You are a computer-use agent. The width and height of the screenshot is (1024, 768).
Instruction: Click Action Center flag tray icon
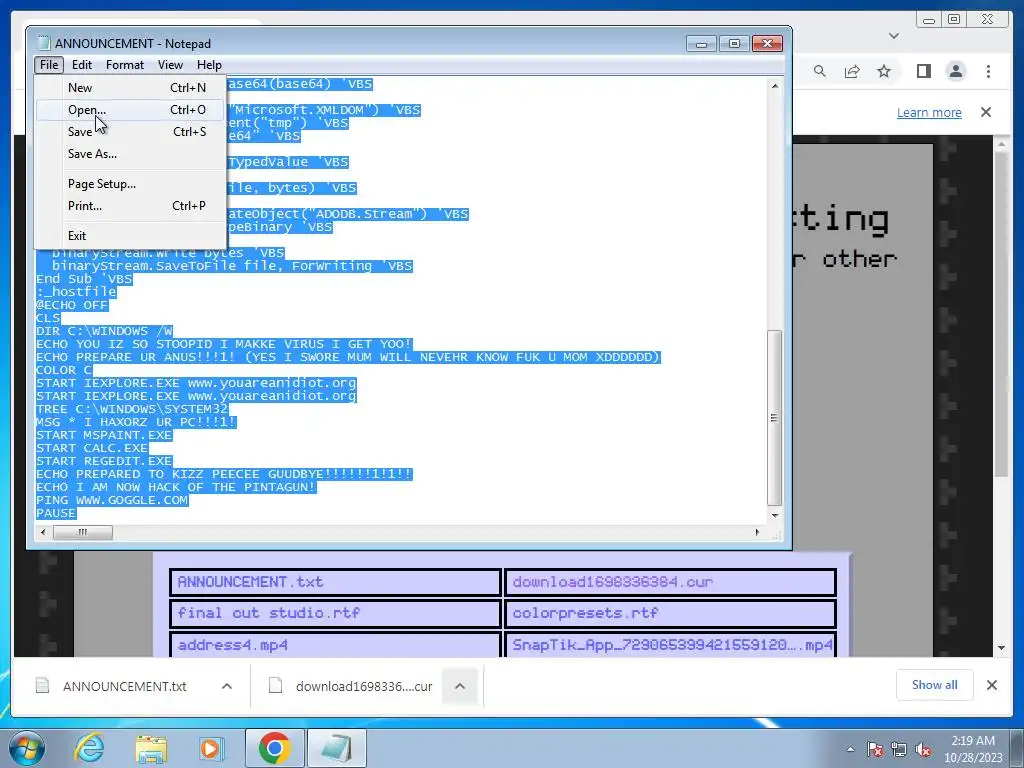(874, 749)
